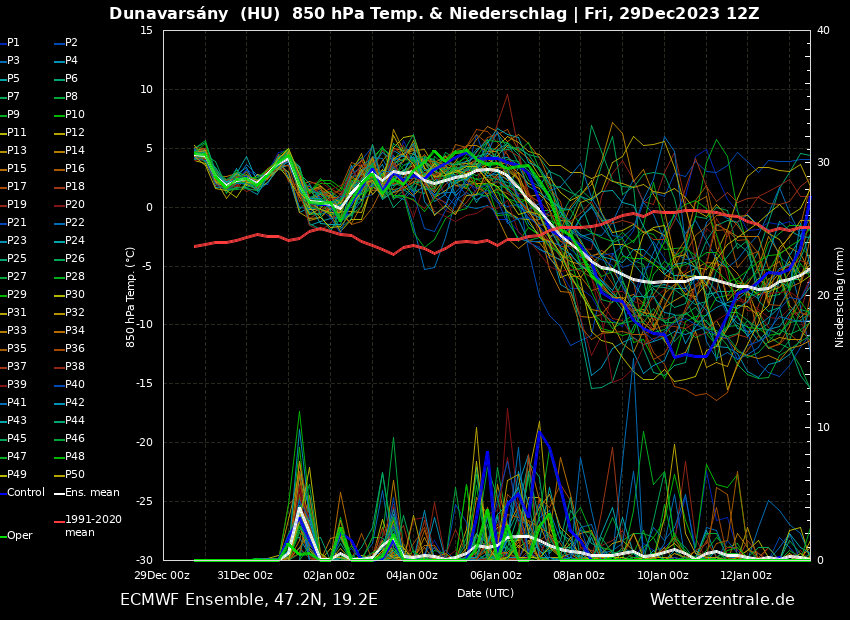Open the Wetterzentrale.de link text
Screen dimensions: 850x620
coord(722,600)
